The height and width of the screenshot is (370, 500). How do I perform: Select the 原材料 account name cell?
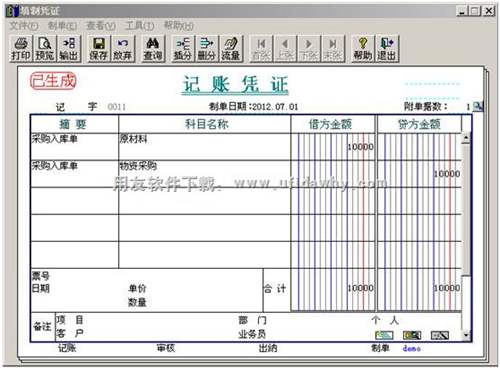(204, 147)
